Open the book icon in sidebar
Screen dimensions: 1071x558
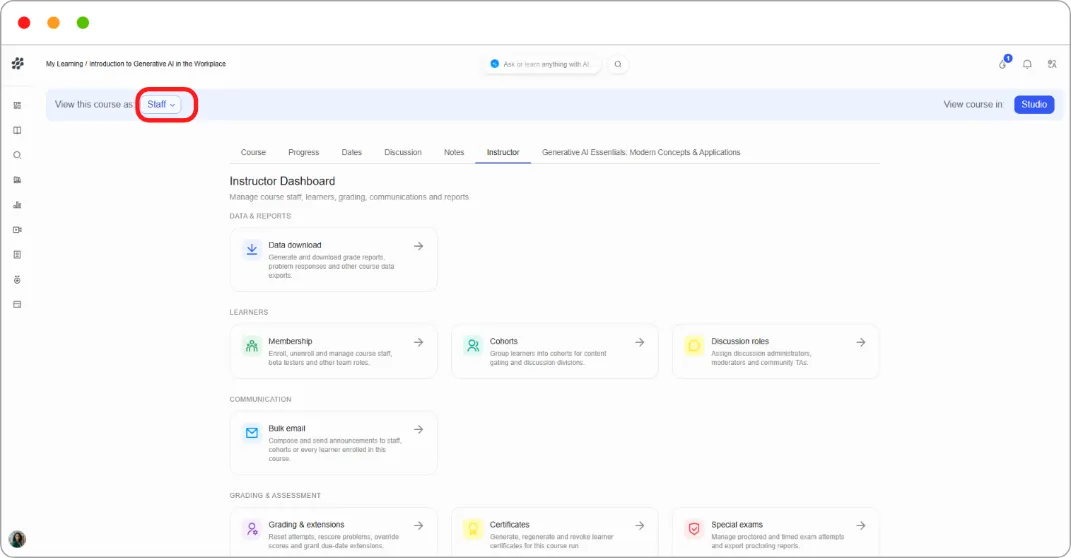click(x=17, y=130)
